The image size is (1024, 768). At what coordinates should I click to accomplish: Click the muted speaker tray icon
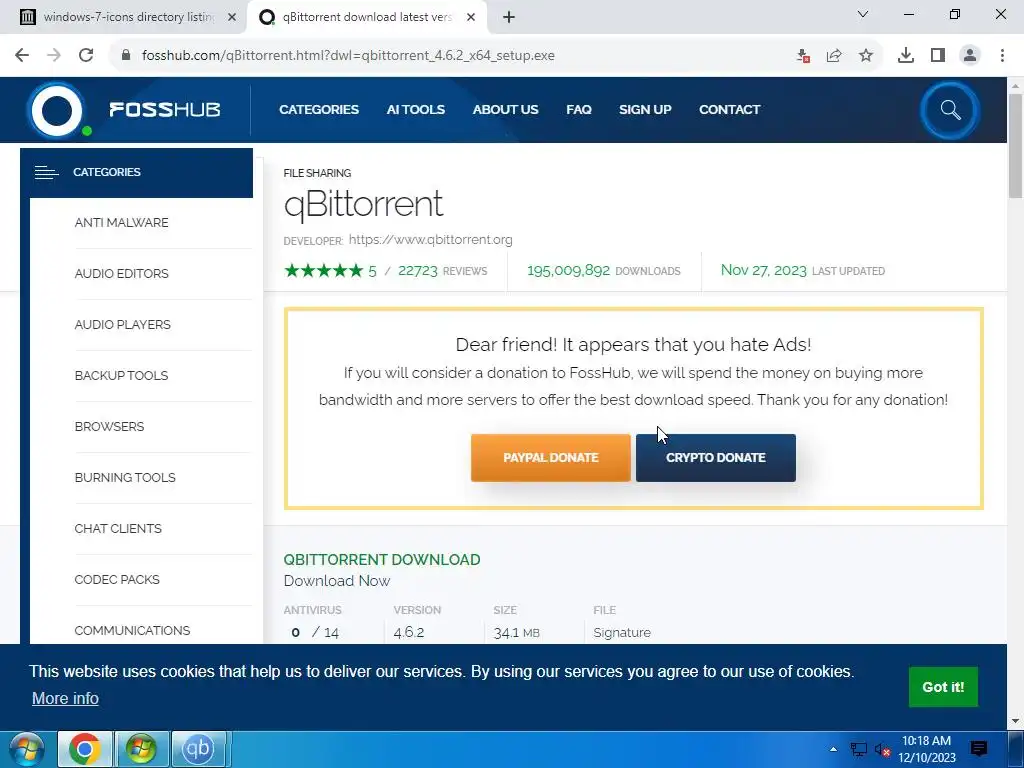(x=883, y=750)
